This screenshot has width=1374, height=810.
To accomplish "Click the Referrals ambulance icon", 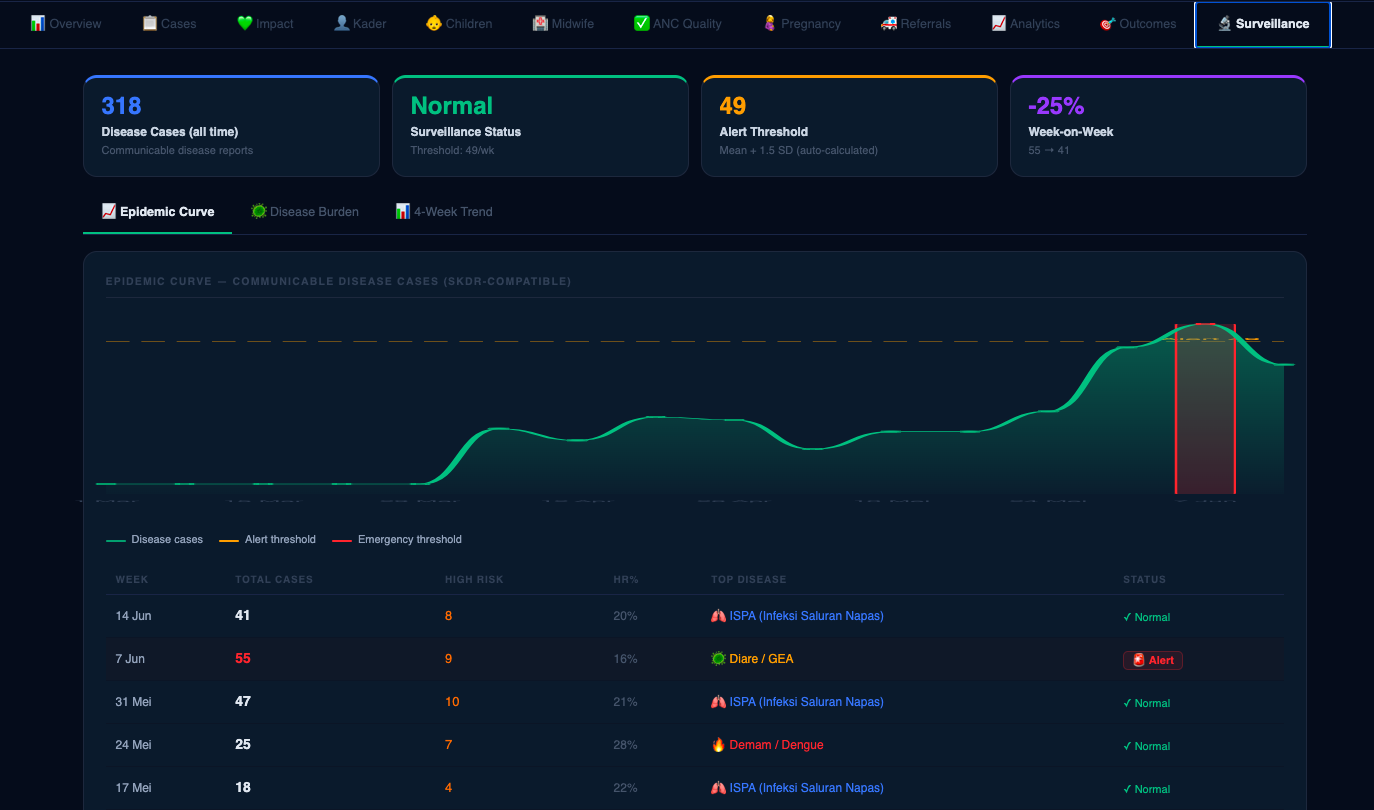I will pyautogui.click(x=888, y=23).
